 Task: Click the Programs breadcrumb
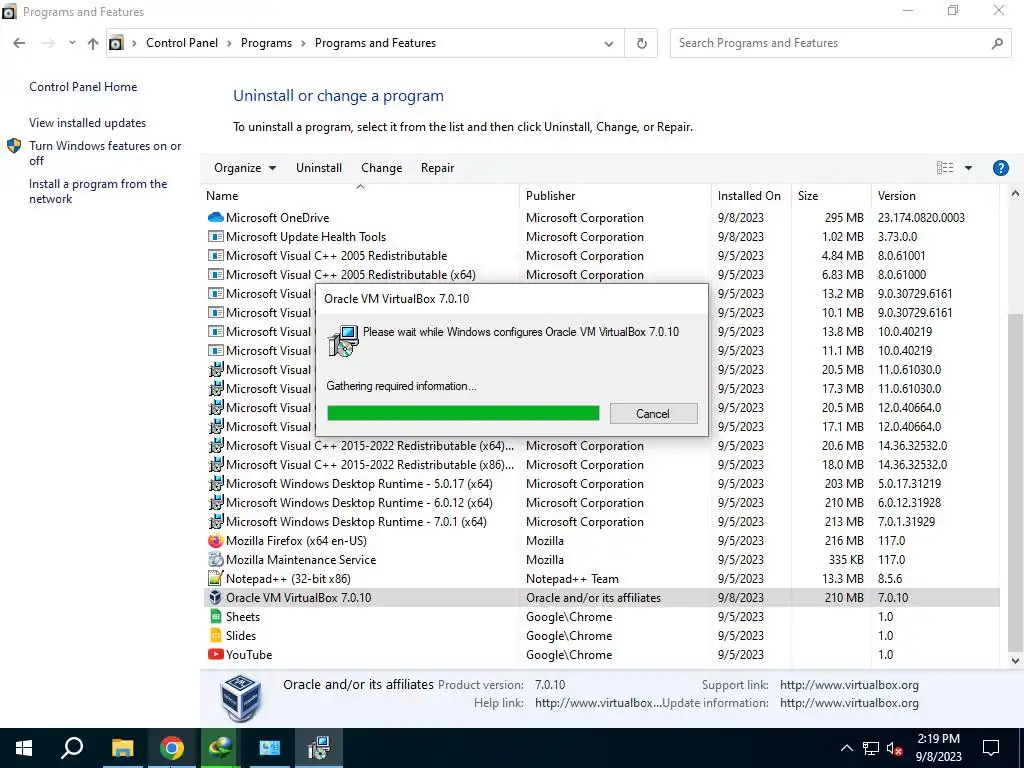(x=266, y=43)
